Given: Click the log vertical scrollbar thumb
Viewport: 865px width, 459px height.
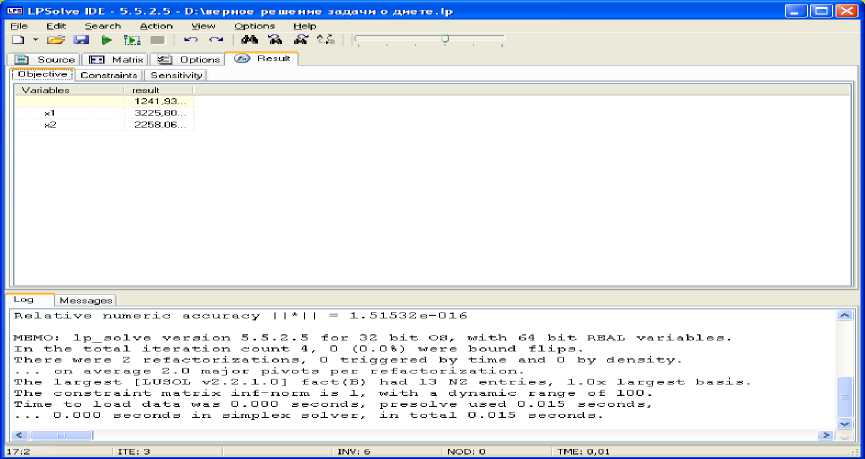Looking at the screenshot, I should click(844, 397).
